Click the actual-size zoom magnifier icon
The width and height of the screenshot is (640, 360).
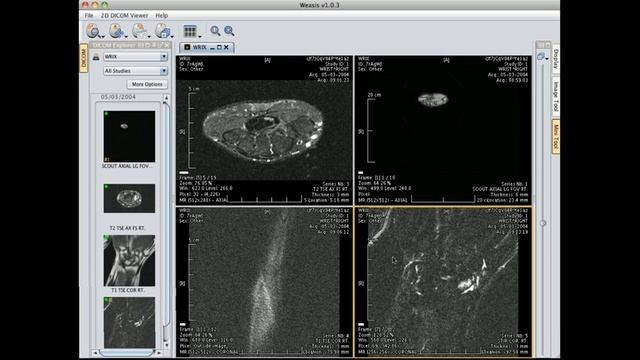pos(215,31)
